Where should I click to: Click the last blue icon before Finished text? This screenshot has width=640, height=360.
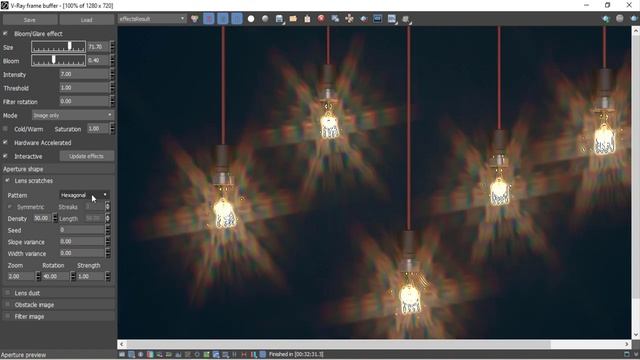(263, 354)
